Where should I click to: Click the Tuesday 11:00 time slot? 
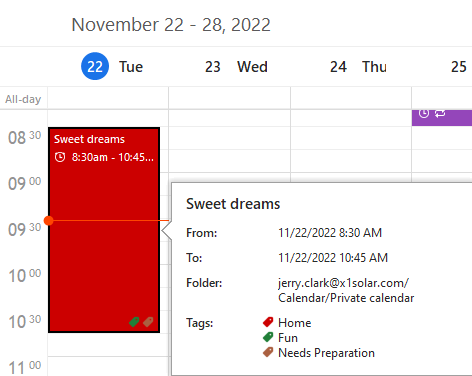[108, 366]
